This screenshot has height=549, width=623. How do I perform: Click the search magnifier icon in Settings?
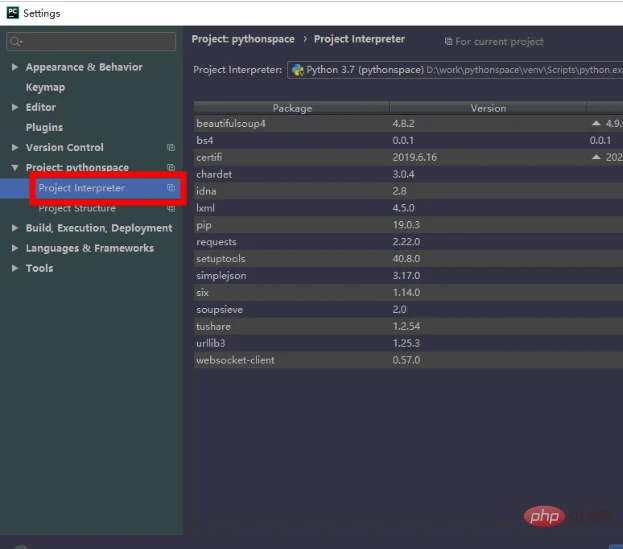point(16,42)
